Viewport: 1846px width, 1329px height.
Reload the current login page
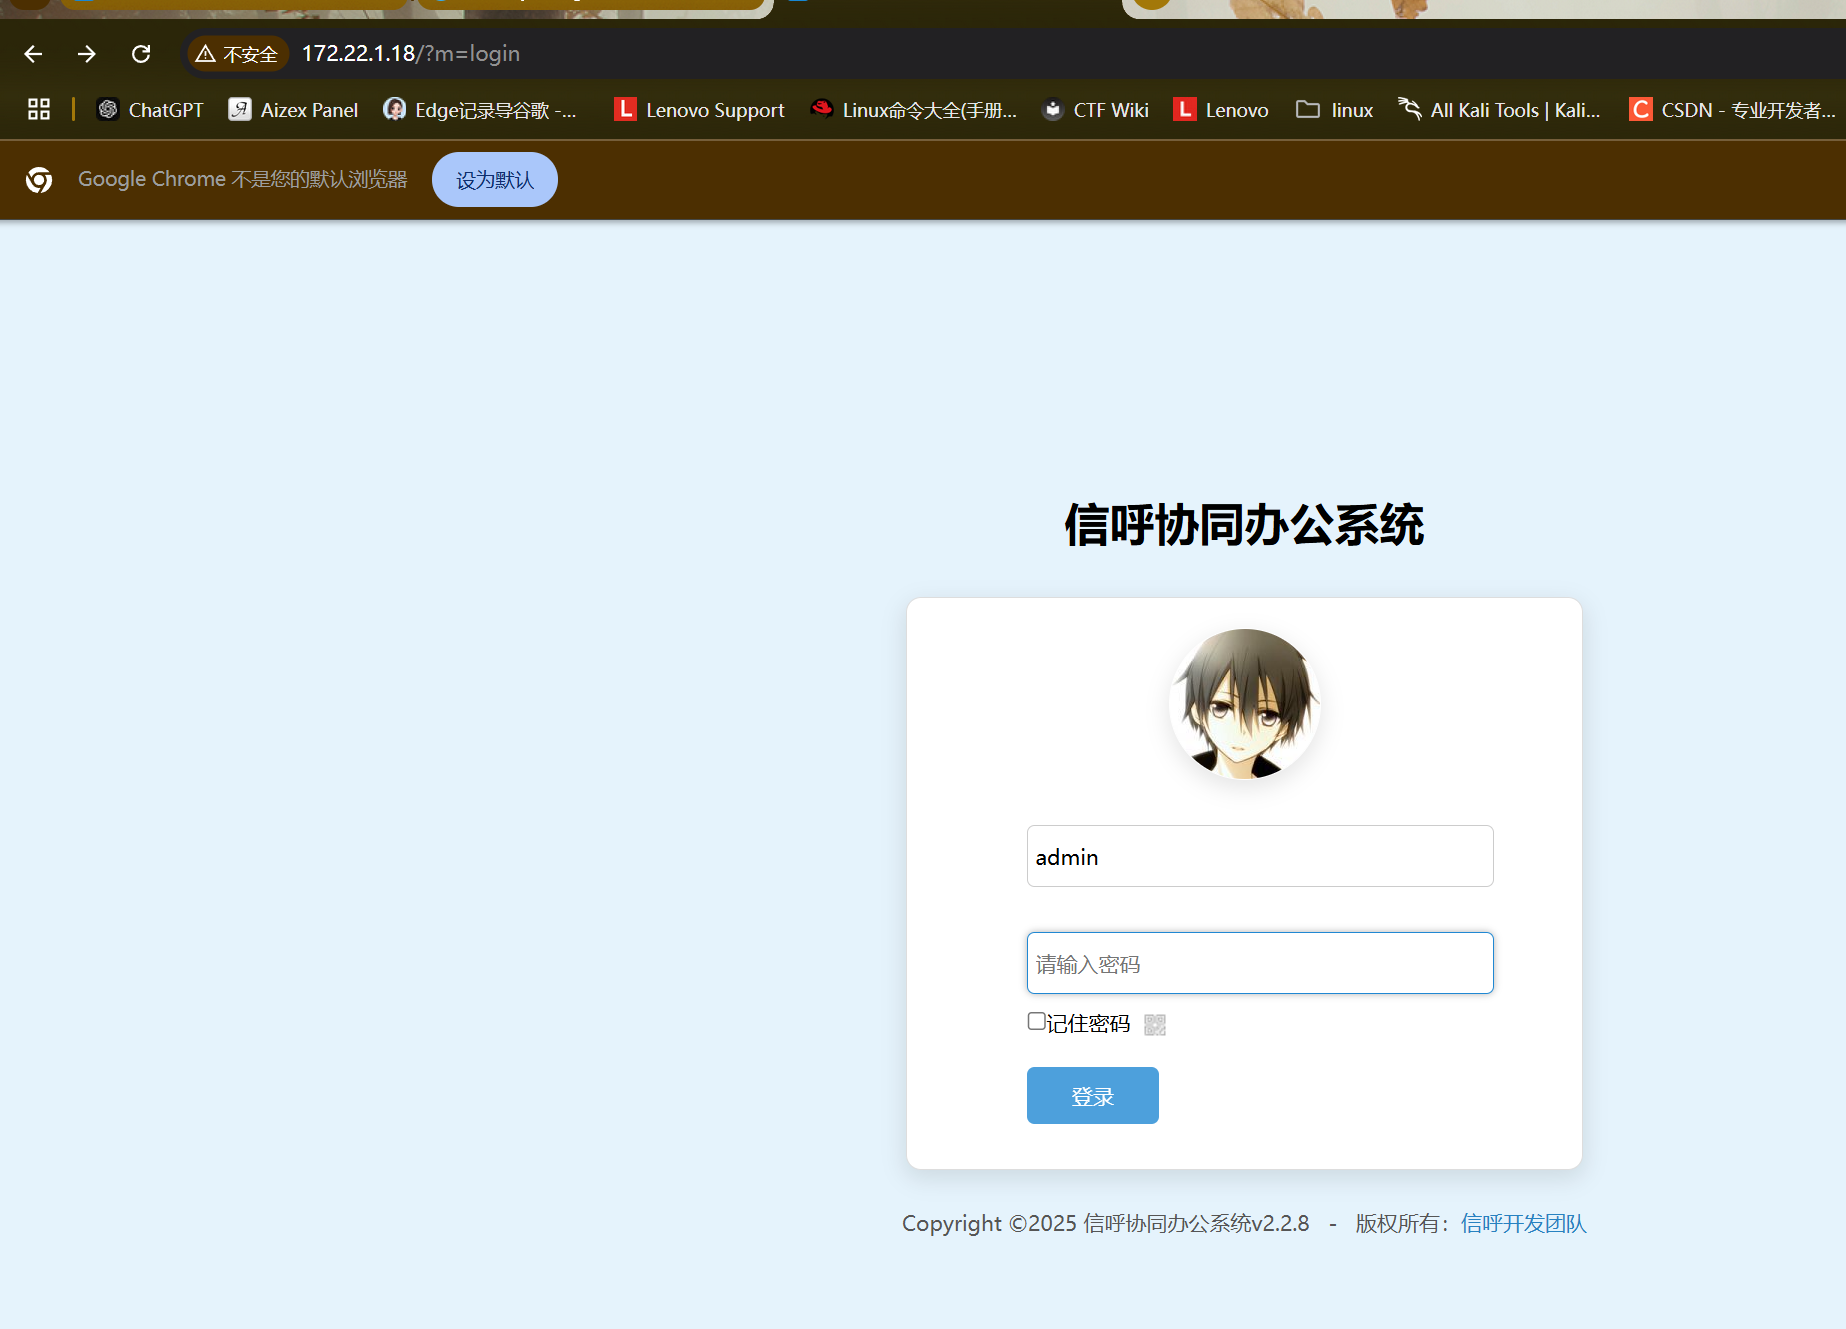(141, 54)
